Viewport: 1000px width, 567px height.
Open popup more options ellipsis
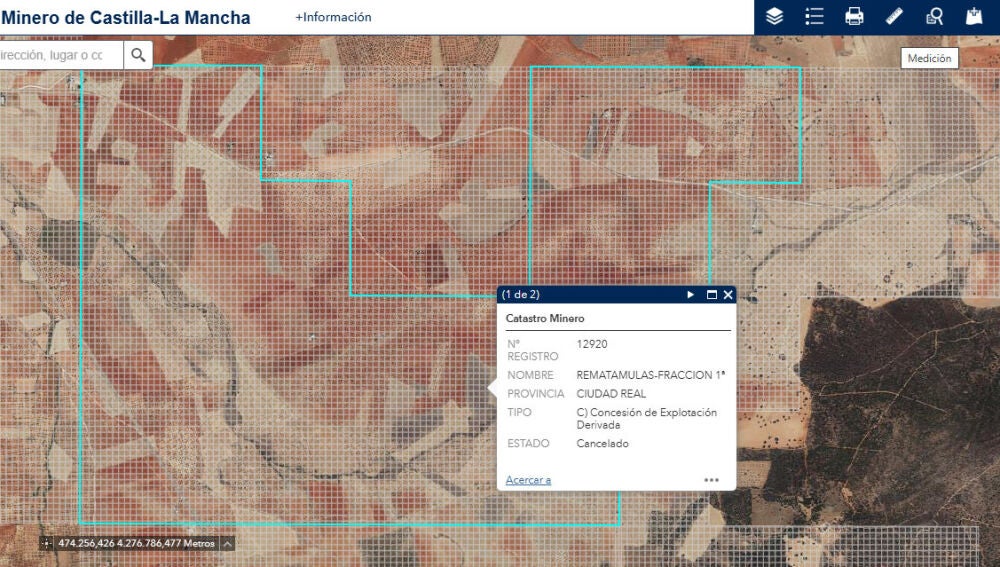point(711,480)
